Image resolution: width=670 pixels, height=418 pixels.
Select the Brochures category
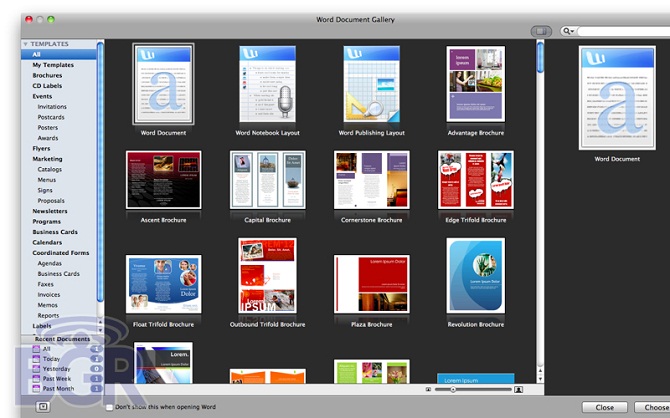click(47, 75)
